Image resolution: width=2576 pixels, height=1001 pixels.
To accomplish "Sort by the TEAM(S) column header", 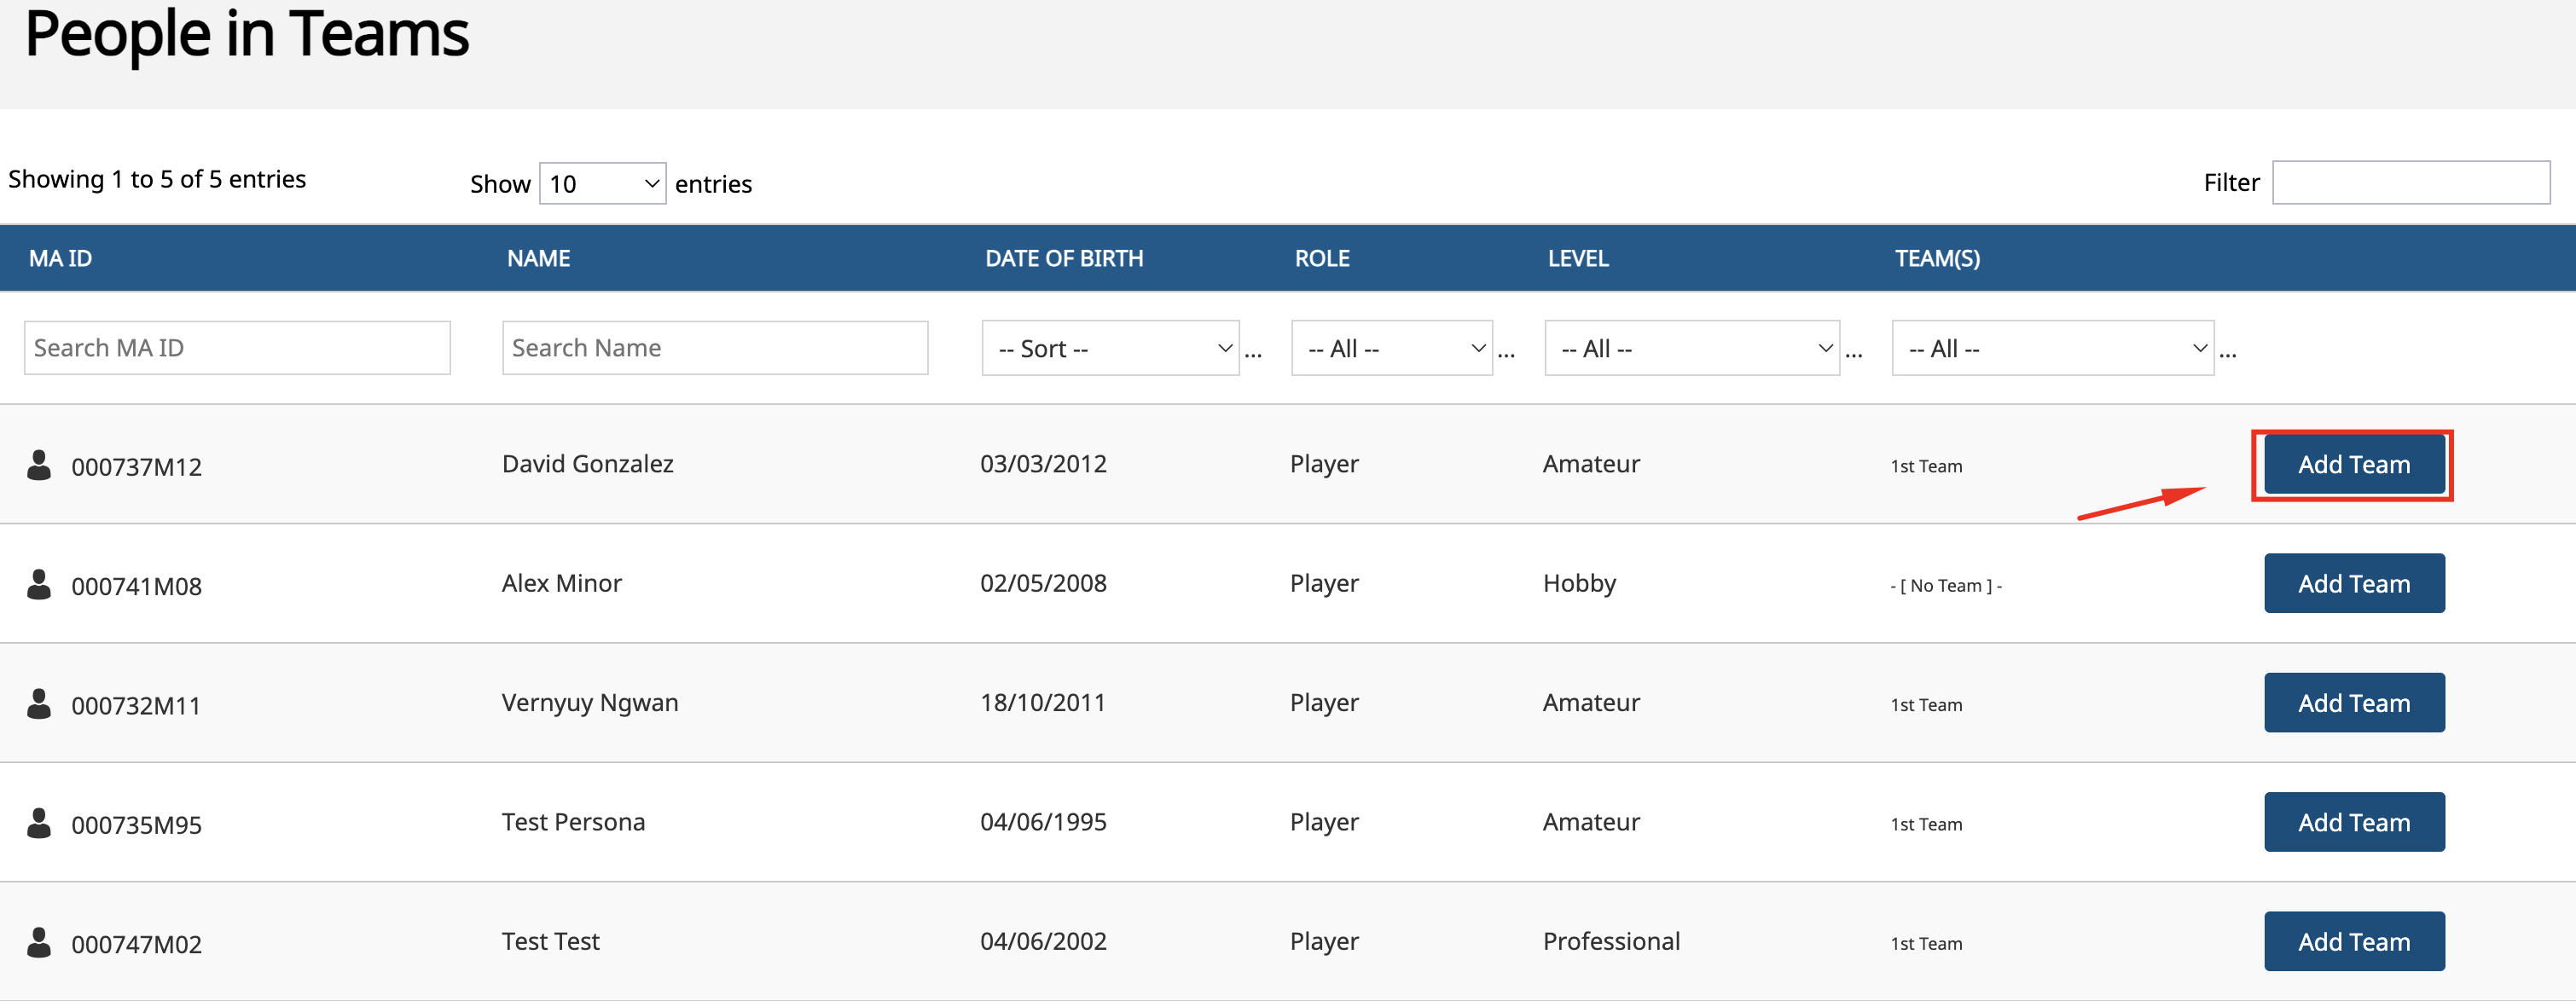I will tap(1936, 259).
